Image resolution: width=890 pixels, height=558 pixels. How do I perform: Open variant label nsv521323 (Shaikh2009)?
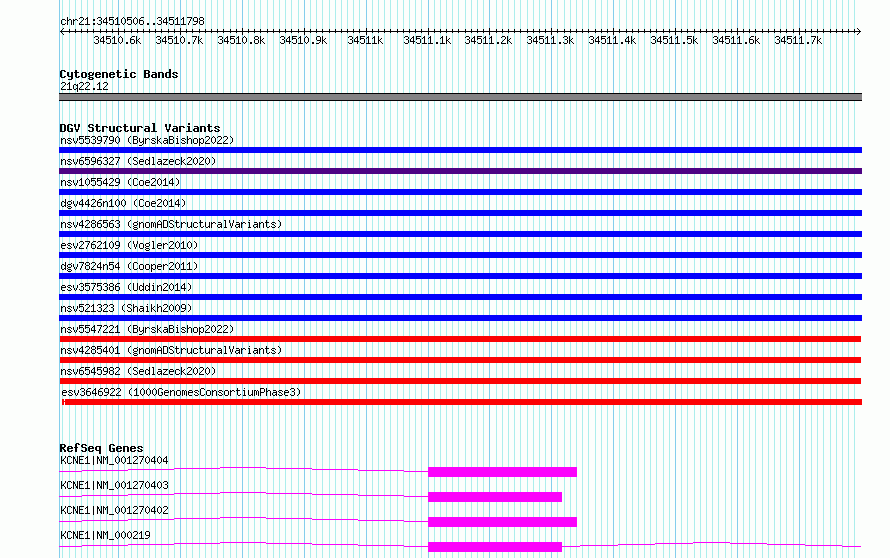point(126,308)
